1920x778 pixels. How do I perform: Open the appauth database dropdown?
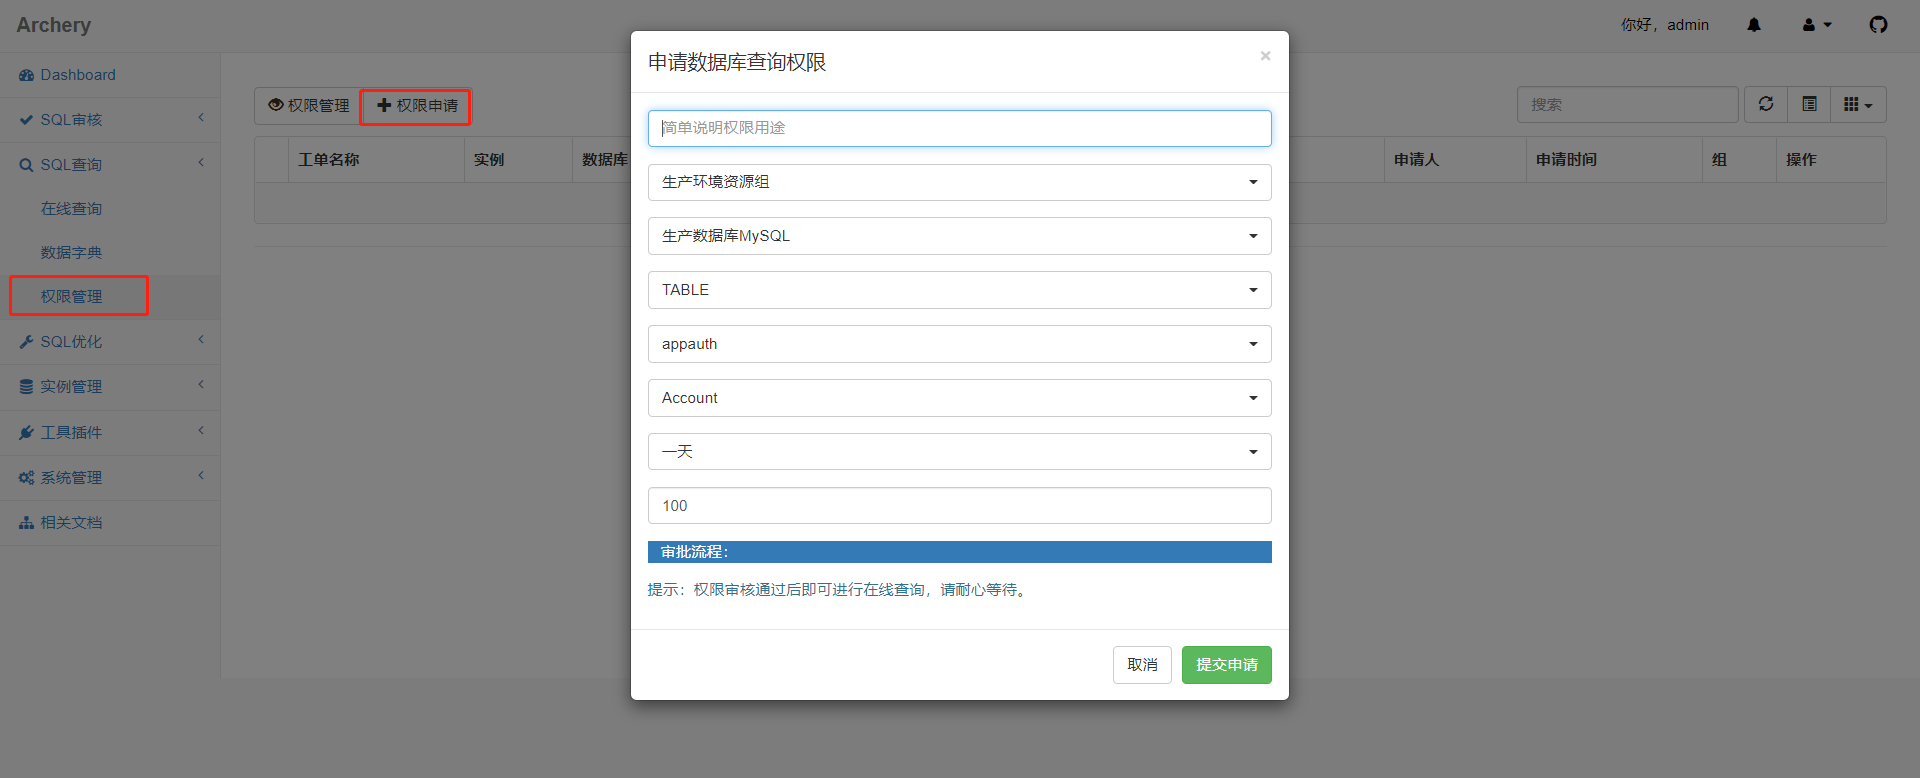[959, 344]
